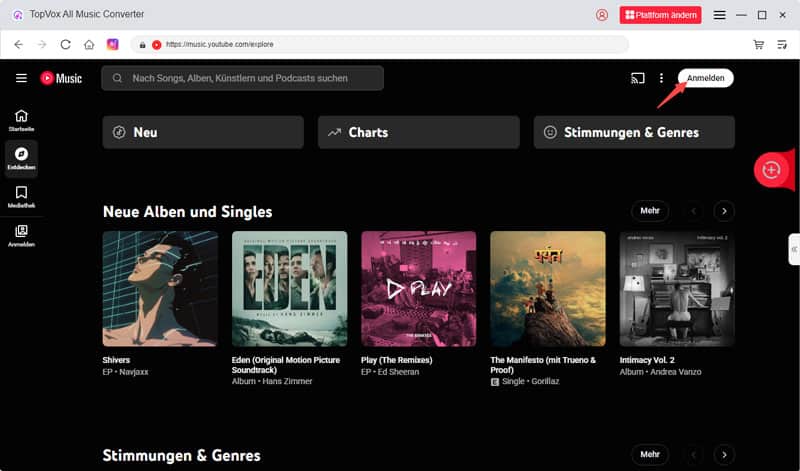Screen dimensions: 800x471
Task: Click the browser forward arrow
Action: click(x=42, y=44)
